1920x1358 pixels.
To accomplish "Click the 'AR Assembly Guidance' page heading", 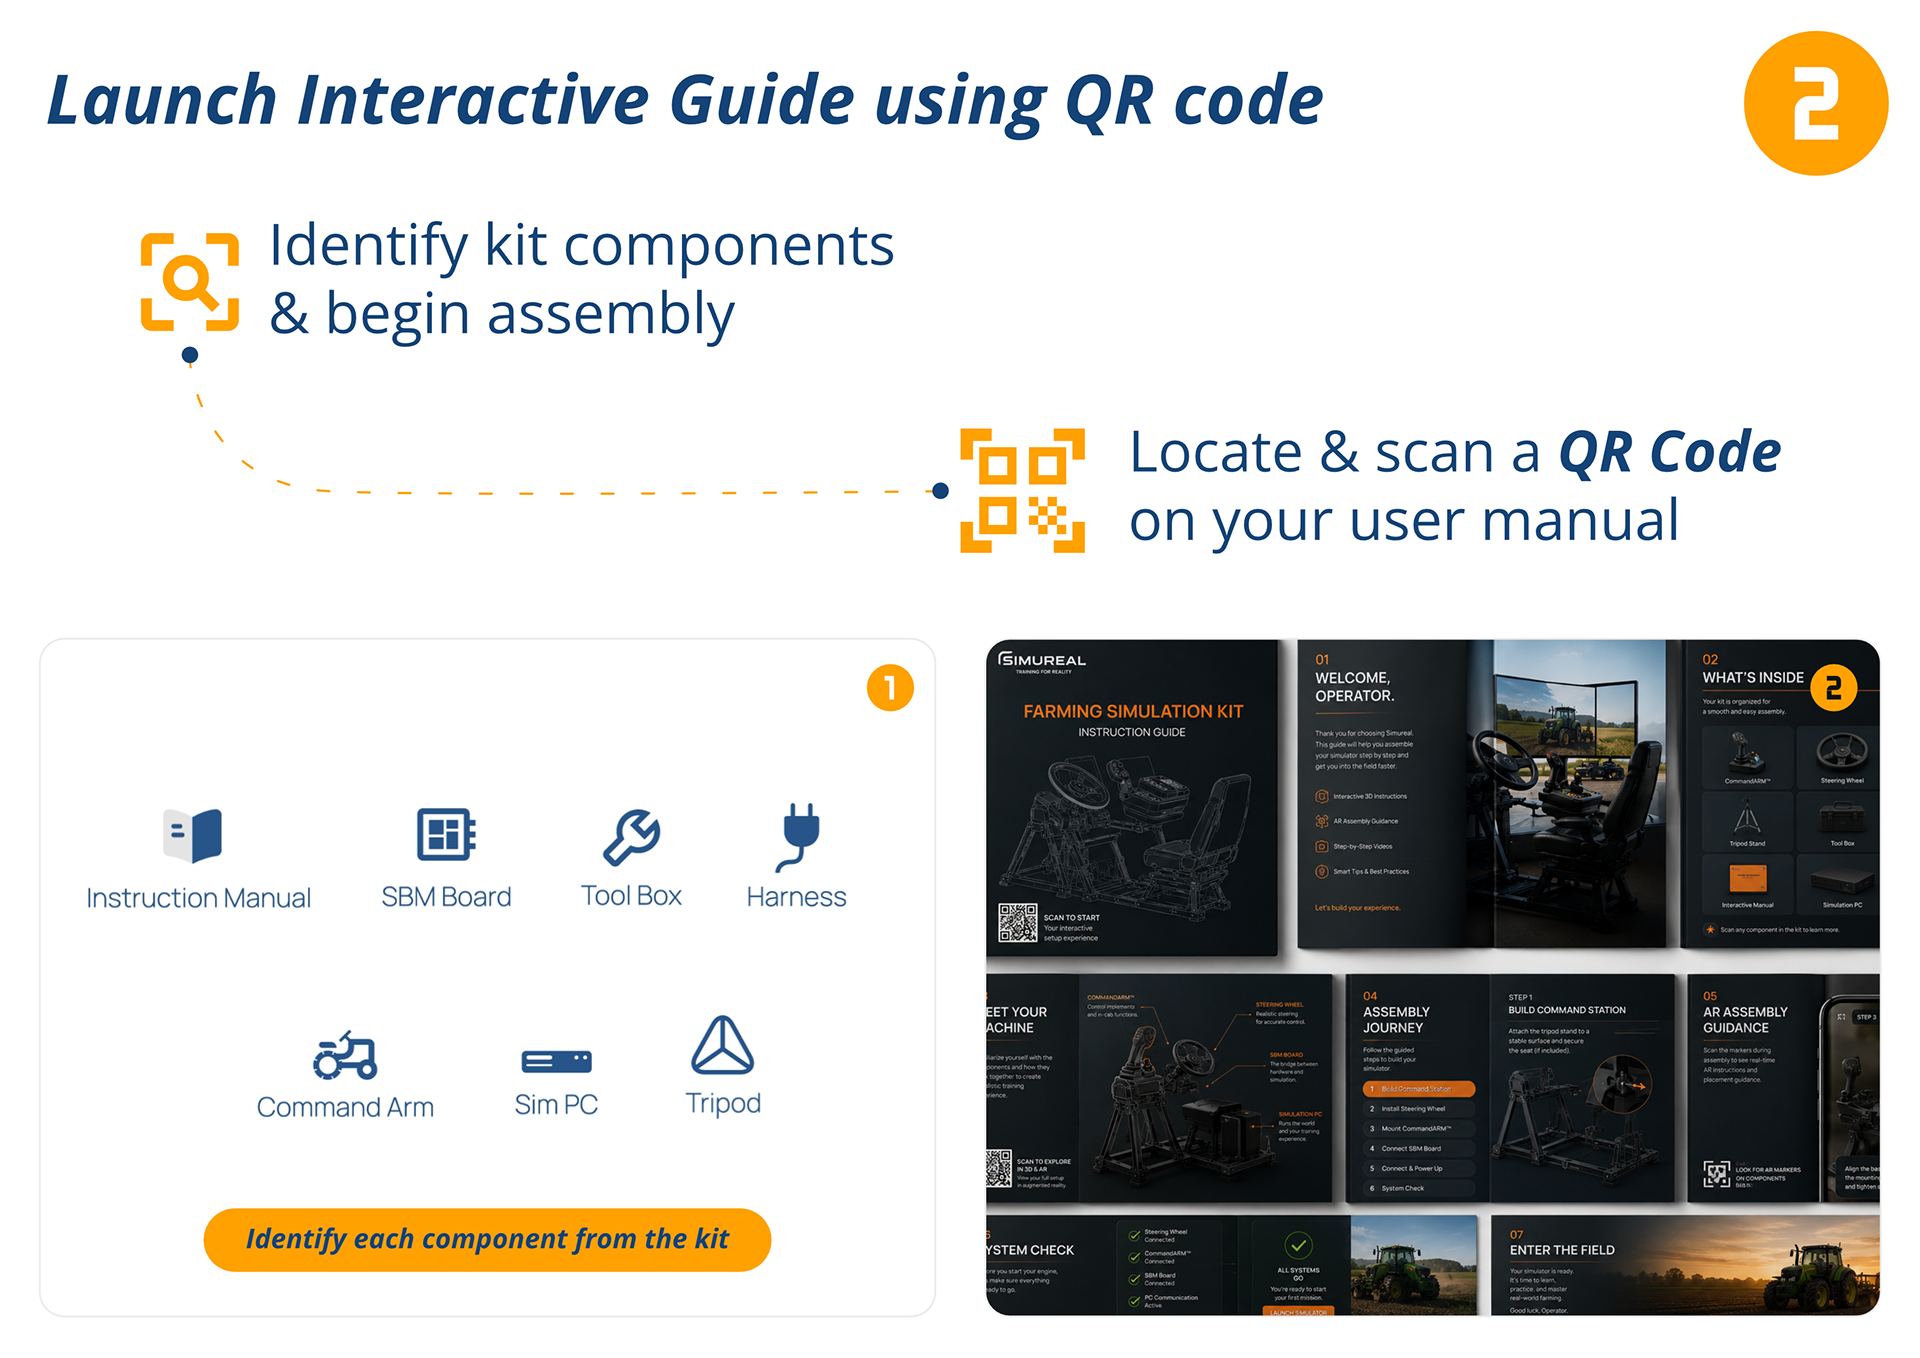I will (1745, 1020).
